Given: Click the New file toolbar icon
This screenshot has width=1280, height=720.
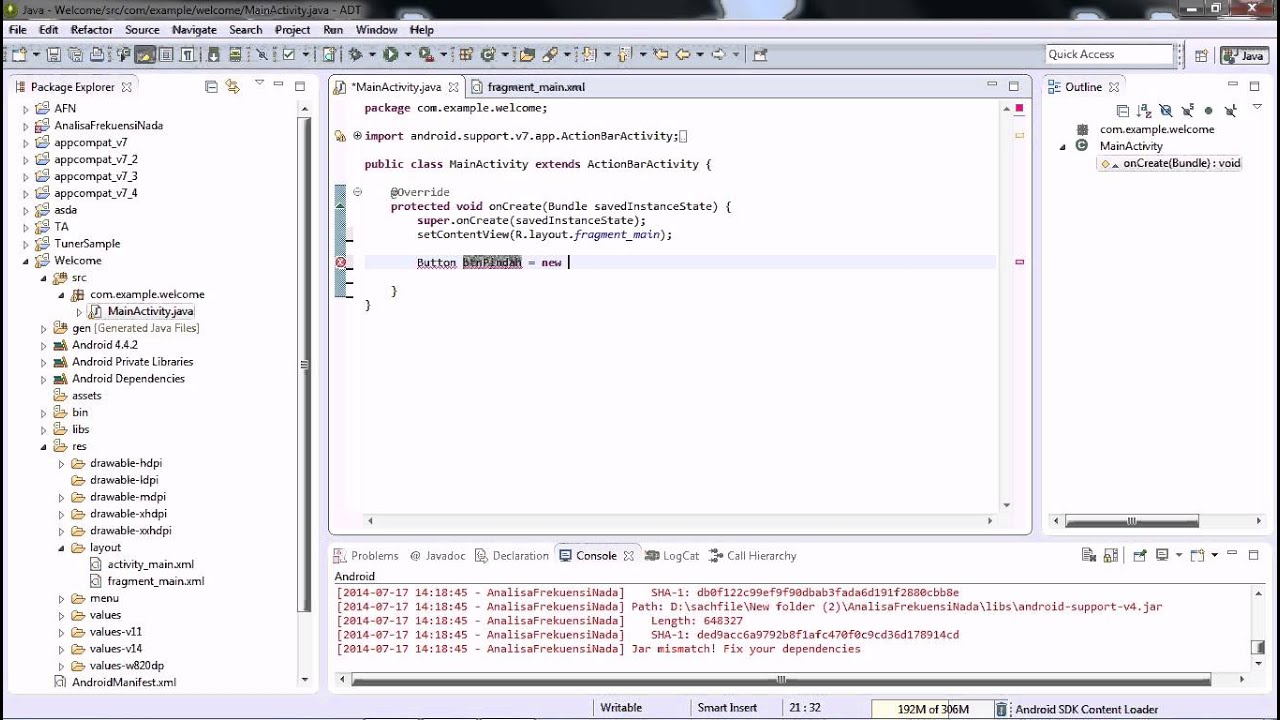Looking at the screenshot, I should point(18,55).
